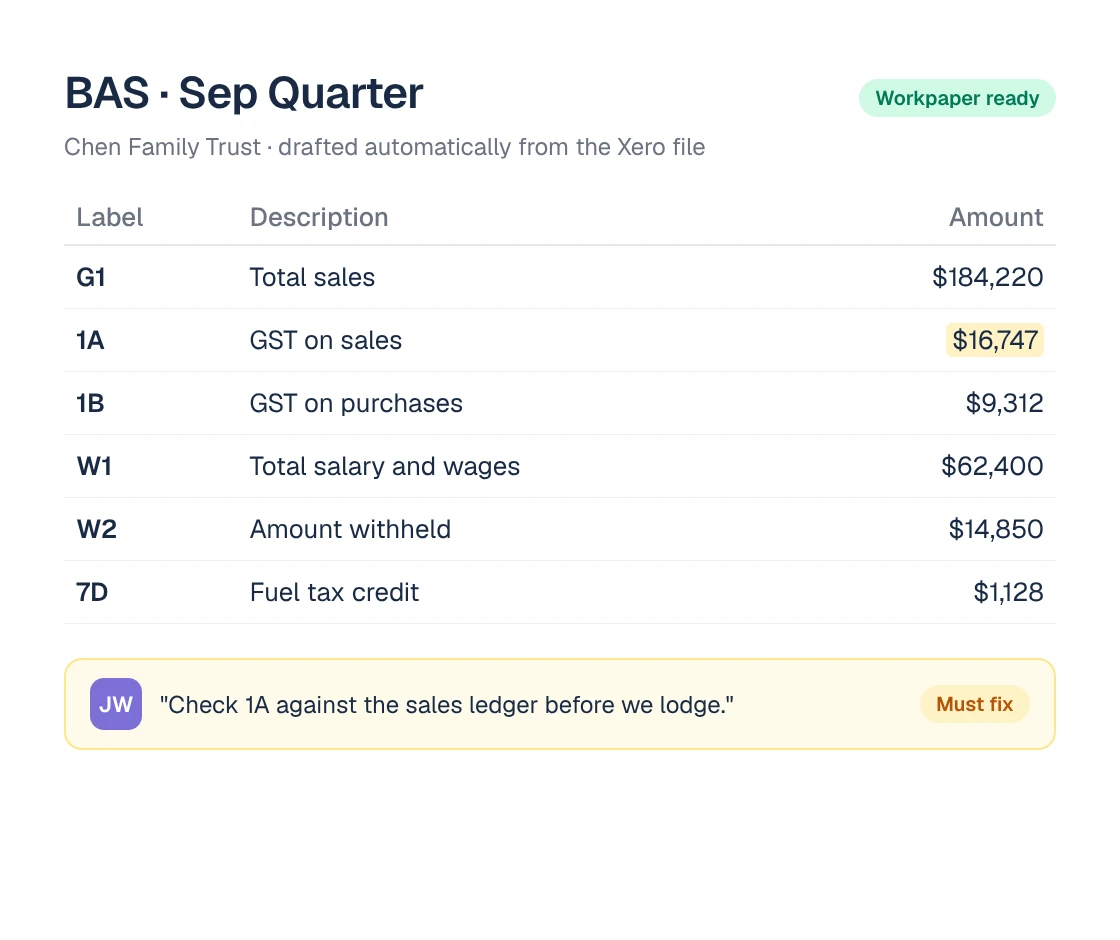The width and height of the screenshot is (1120, 940).
Task: Click the $62,400 amount
Action: tap(991, 466)
